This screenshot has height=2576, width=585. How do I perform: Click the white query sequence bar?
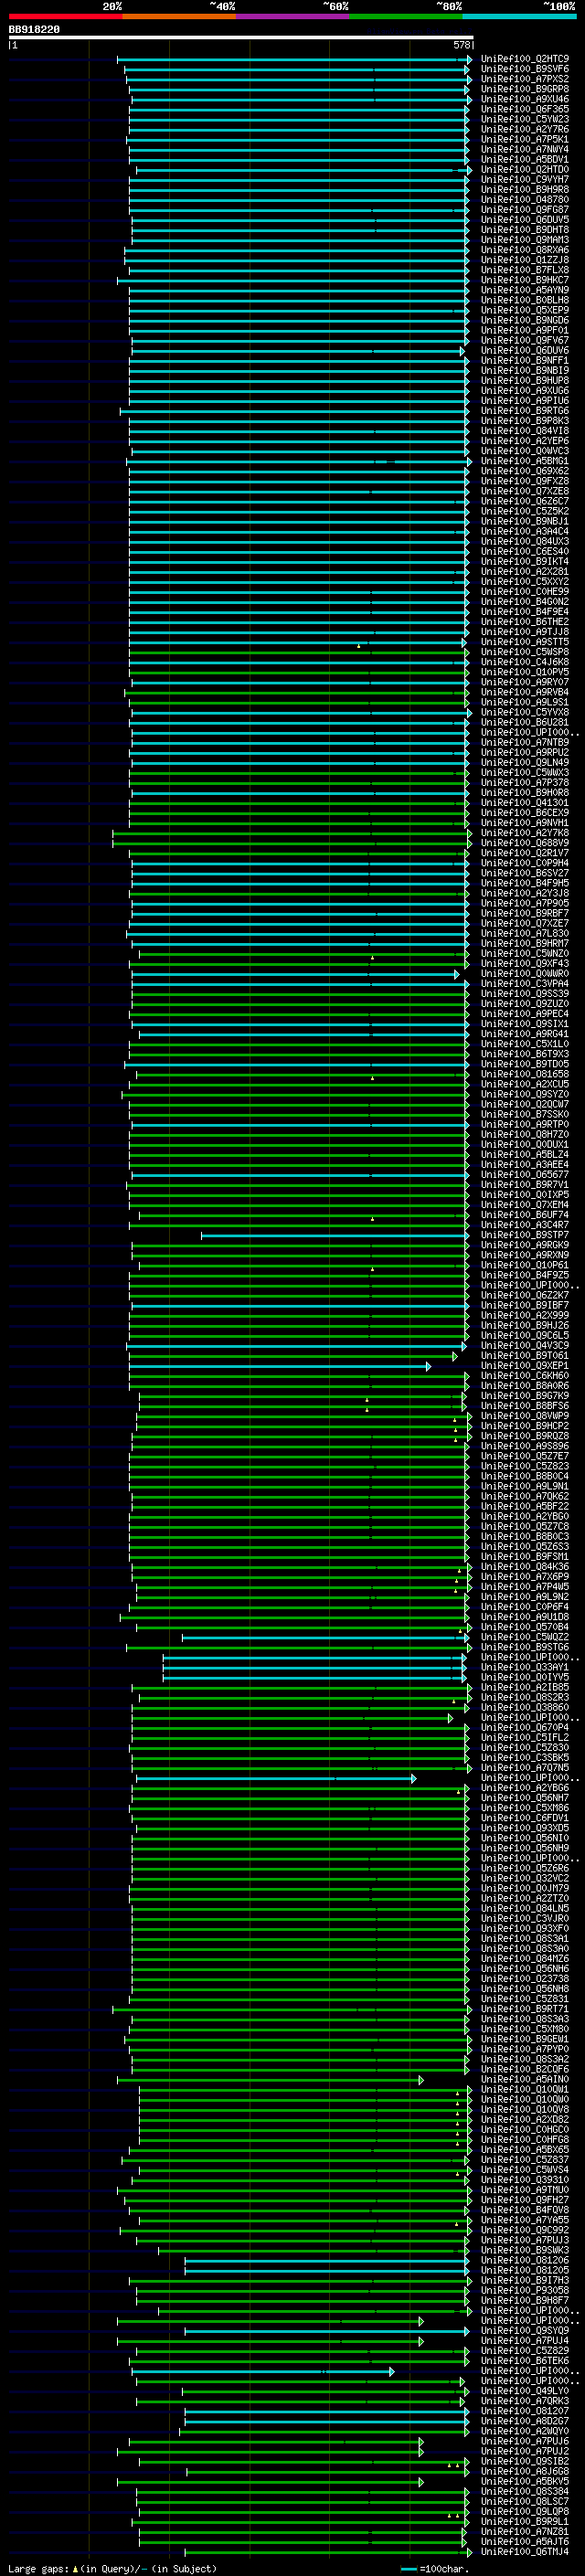pyautogui.click(x=240, y=37)
